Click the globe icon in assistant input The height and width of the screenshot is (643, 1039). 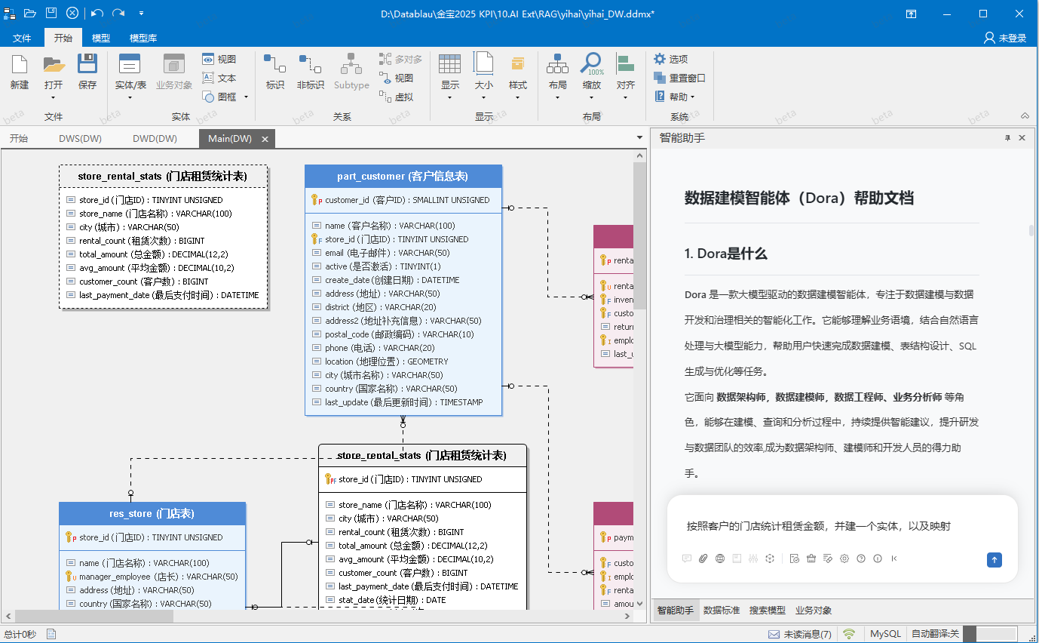pos(720,558)
